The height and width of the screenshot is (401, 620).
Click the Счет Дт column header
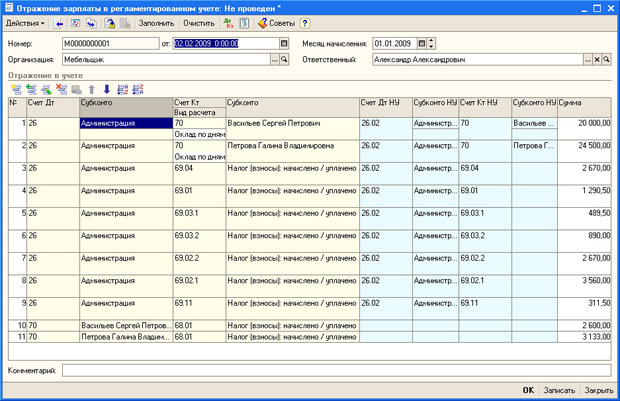tap(53, 108)
